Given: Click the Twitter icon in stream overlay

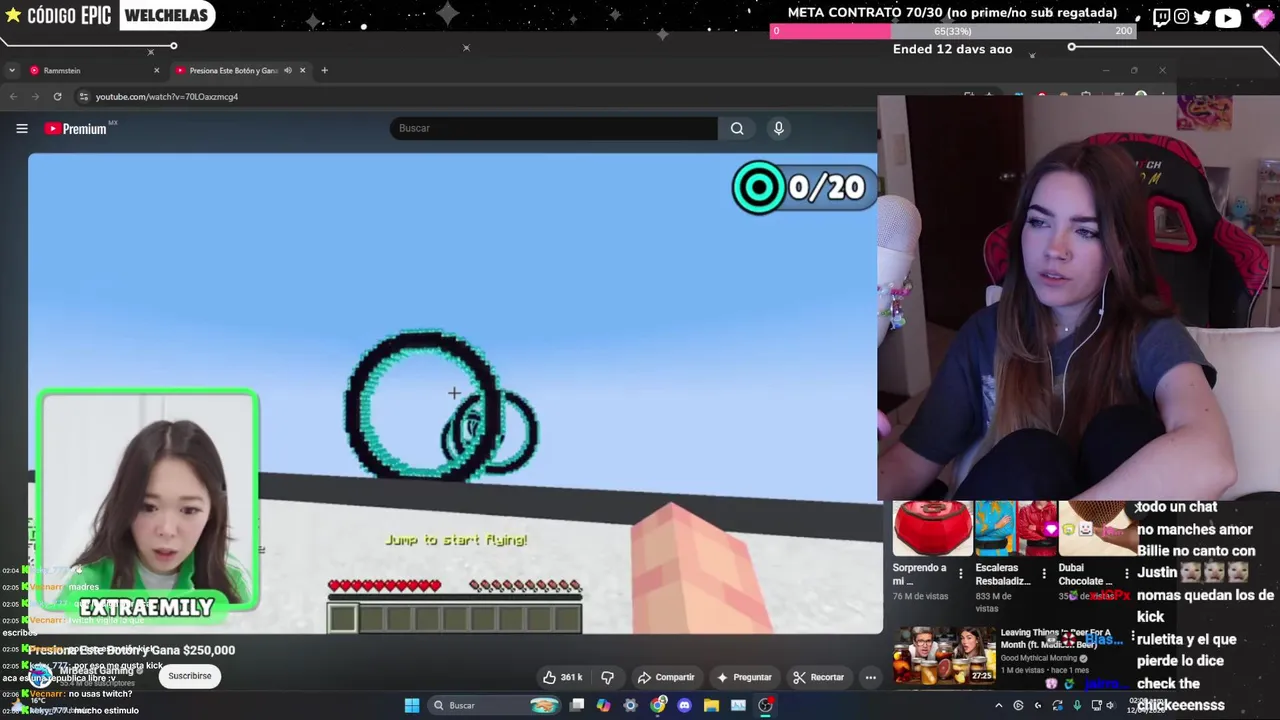Looking at the screenshot, I should [x=1202, y=17].
